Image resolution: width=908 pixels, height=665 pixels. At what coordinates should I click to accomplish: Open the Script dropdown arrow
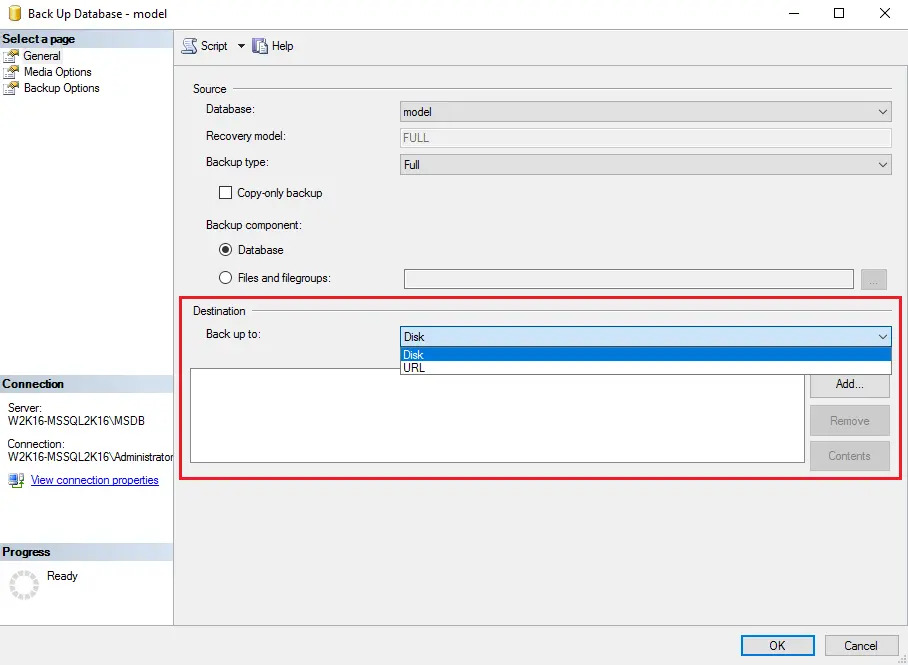(241, 46)
